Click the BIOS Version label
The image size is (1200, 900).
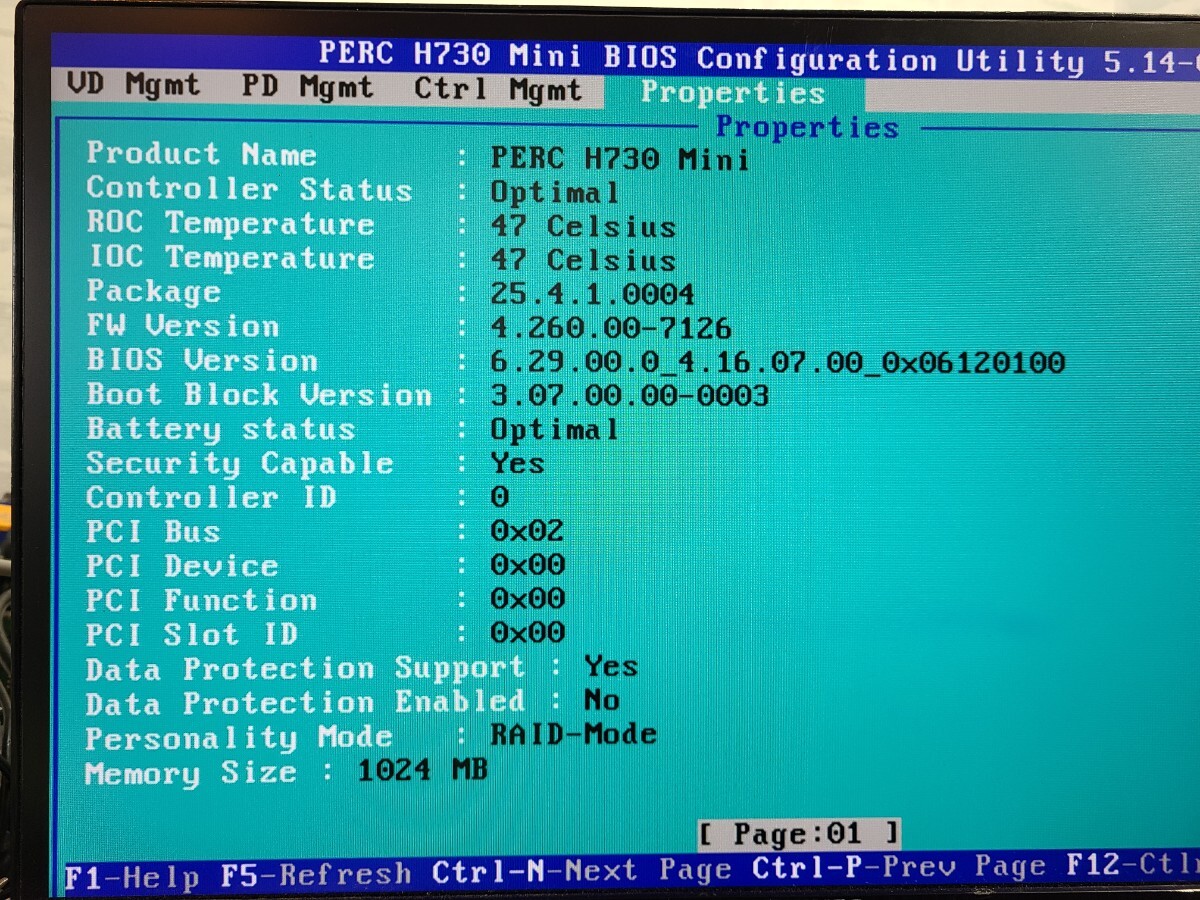pos(202,360)
